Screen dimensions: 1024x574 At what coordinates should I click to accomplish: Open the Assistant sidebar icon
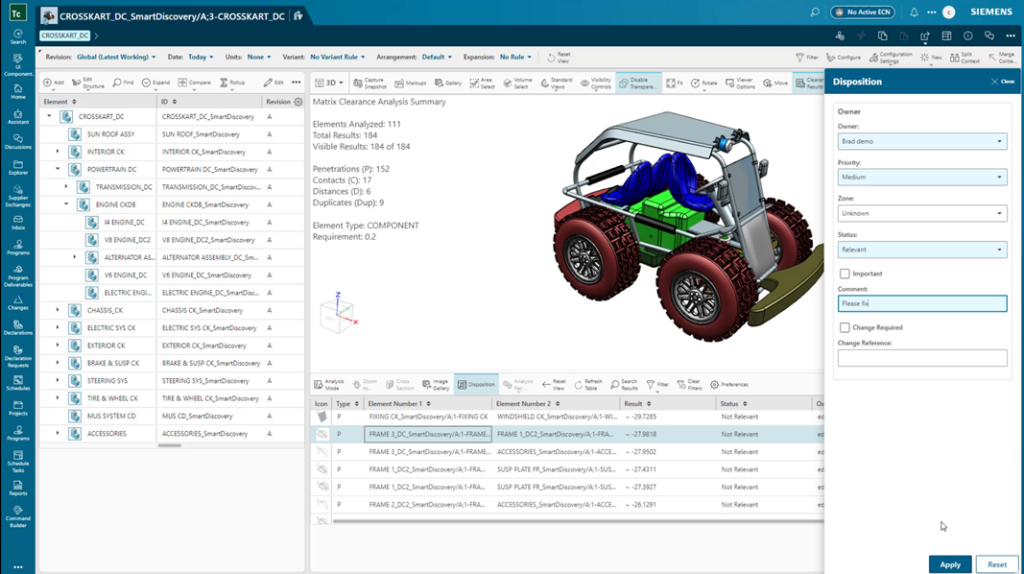[x=18, y=116]
